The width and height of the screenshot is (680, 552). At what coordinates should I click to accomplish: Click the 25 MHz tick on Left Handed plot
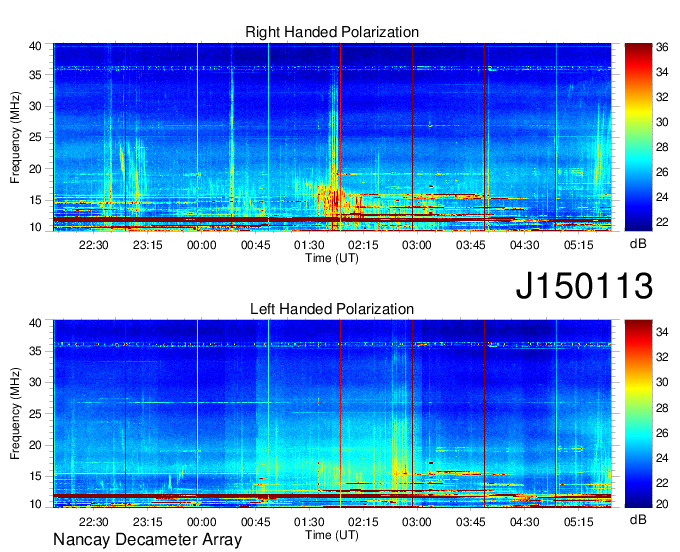pos(35,414)
